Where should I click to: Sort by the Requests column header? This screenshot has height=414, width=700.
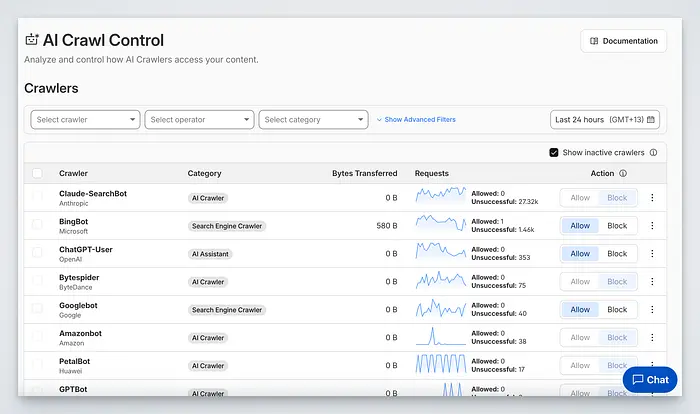(x=432, y=173)
